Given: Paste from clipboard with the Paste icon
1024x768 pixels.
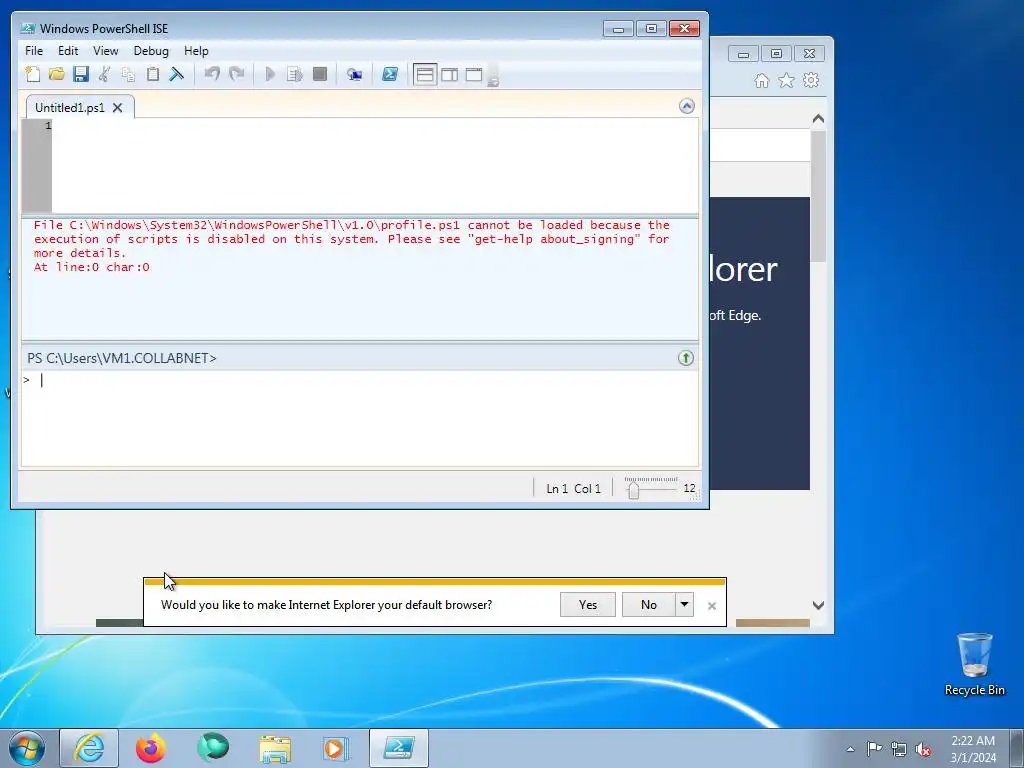Looking at the screenshot, I should (x=153, y=74).
